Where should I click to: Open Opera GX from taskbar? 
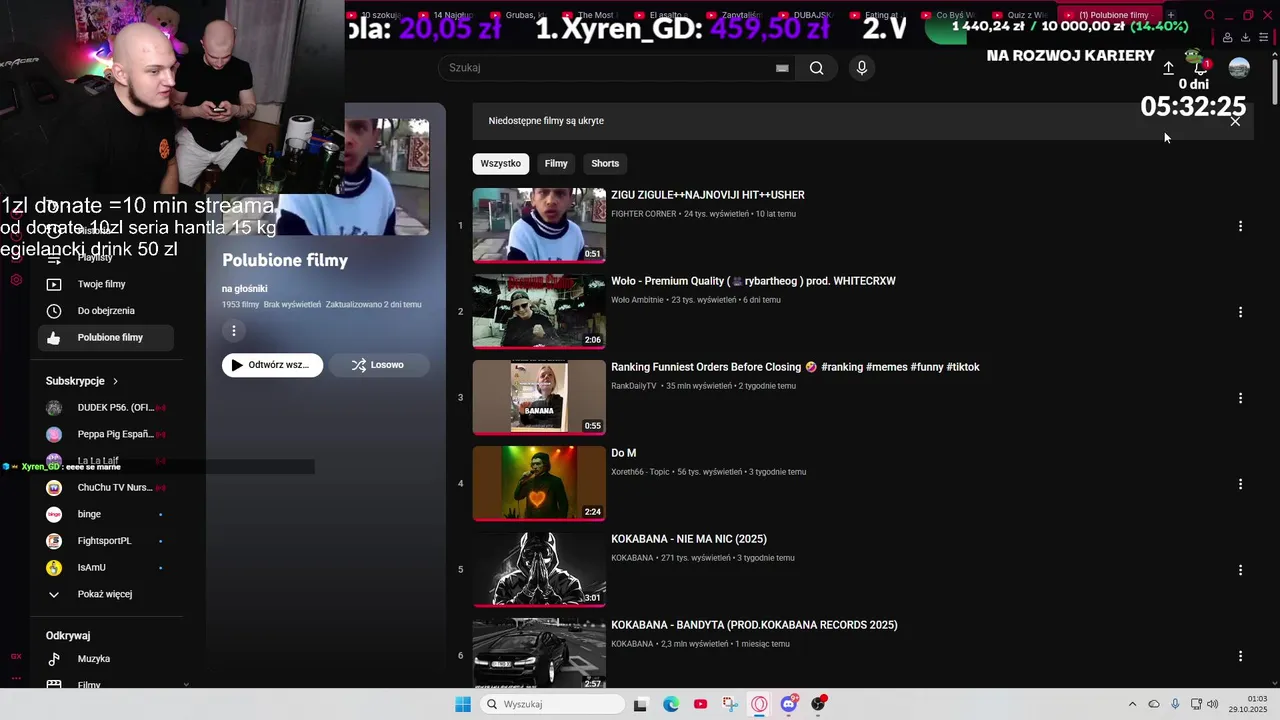click(759, 704)
